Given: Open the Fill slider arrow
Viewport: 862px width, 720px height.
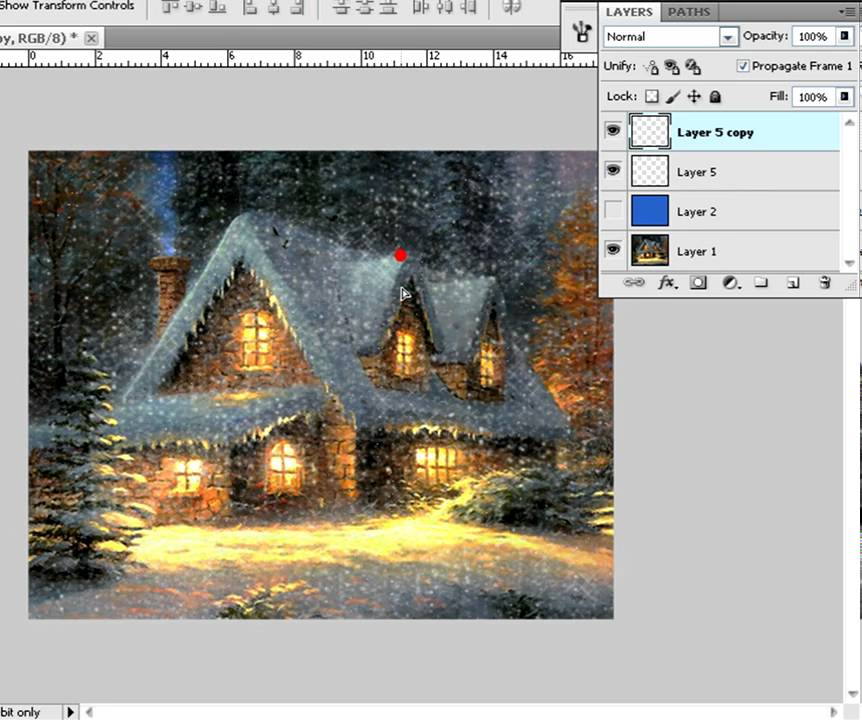Looking at the screenshot, I should point(844,97).
